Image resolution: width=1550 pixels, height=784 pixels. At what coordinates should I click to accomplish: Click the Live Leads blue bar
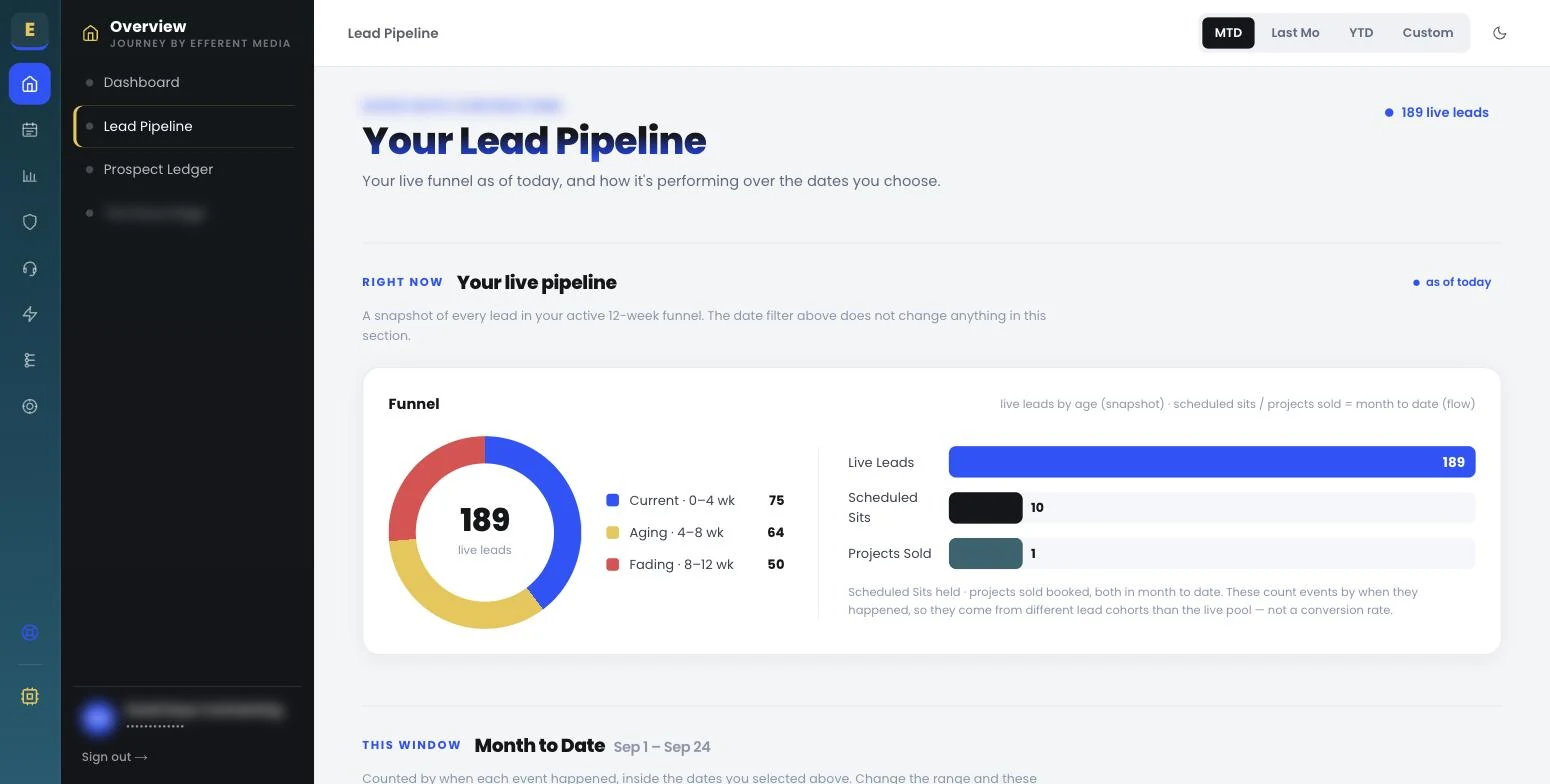tap(1212, 462)
